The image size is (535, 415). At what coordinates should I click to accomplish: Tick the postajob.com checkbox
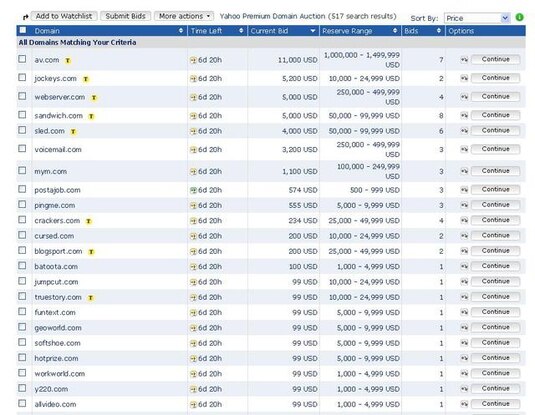coord(22,189)
